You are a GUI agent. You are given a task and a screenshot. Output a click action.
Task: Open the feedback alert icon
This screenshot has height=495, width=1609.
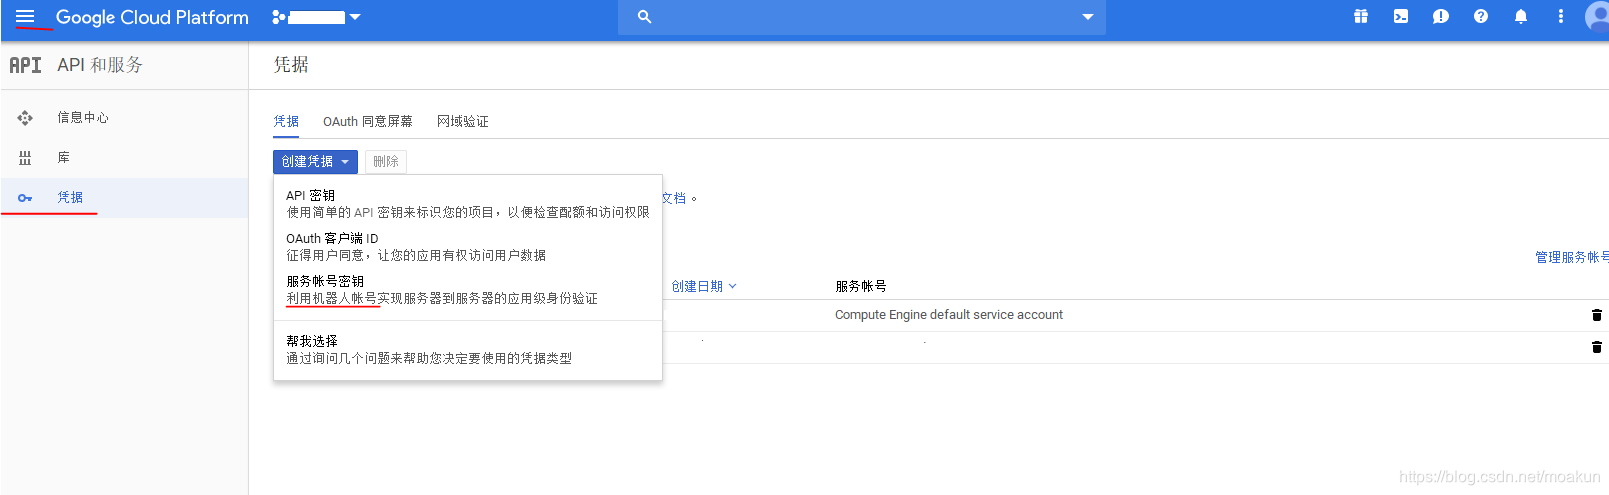click(x=1441, y=17)
